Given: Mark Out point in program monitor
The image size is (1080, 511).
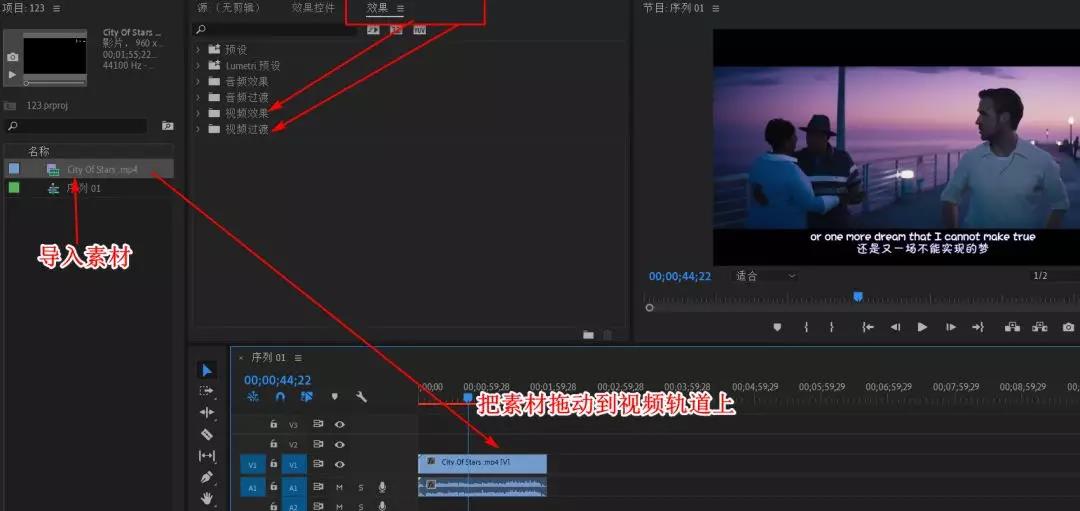Looking at the screenshot, I should pos(831,327).
